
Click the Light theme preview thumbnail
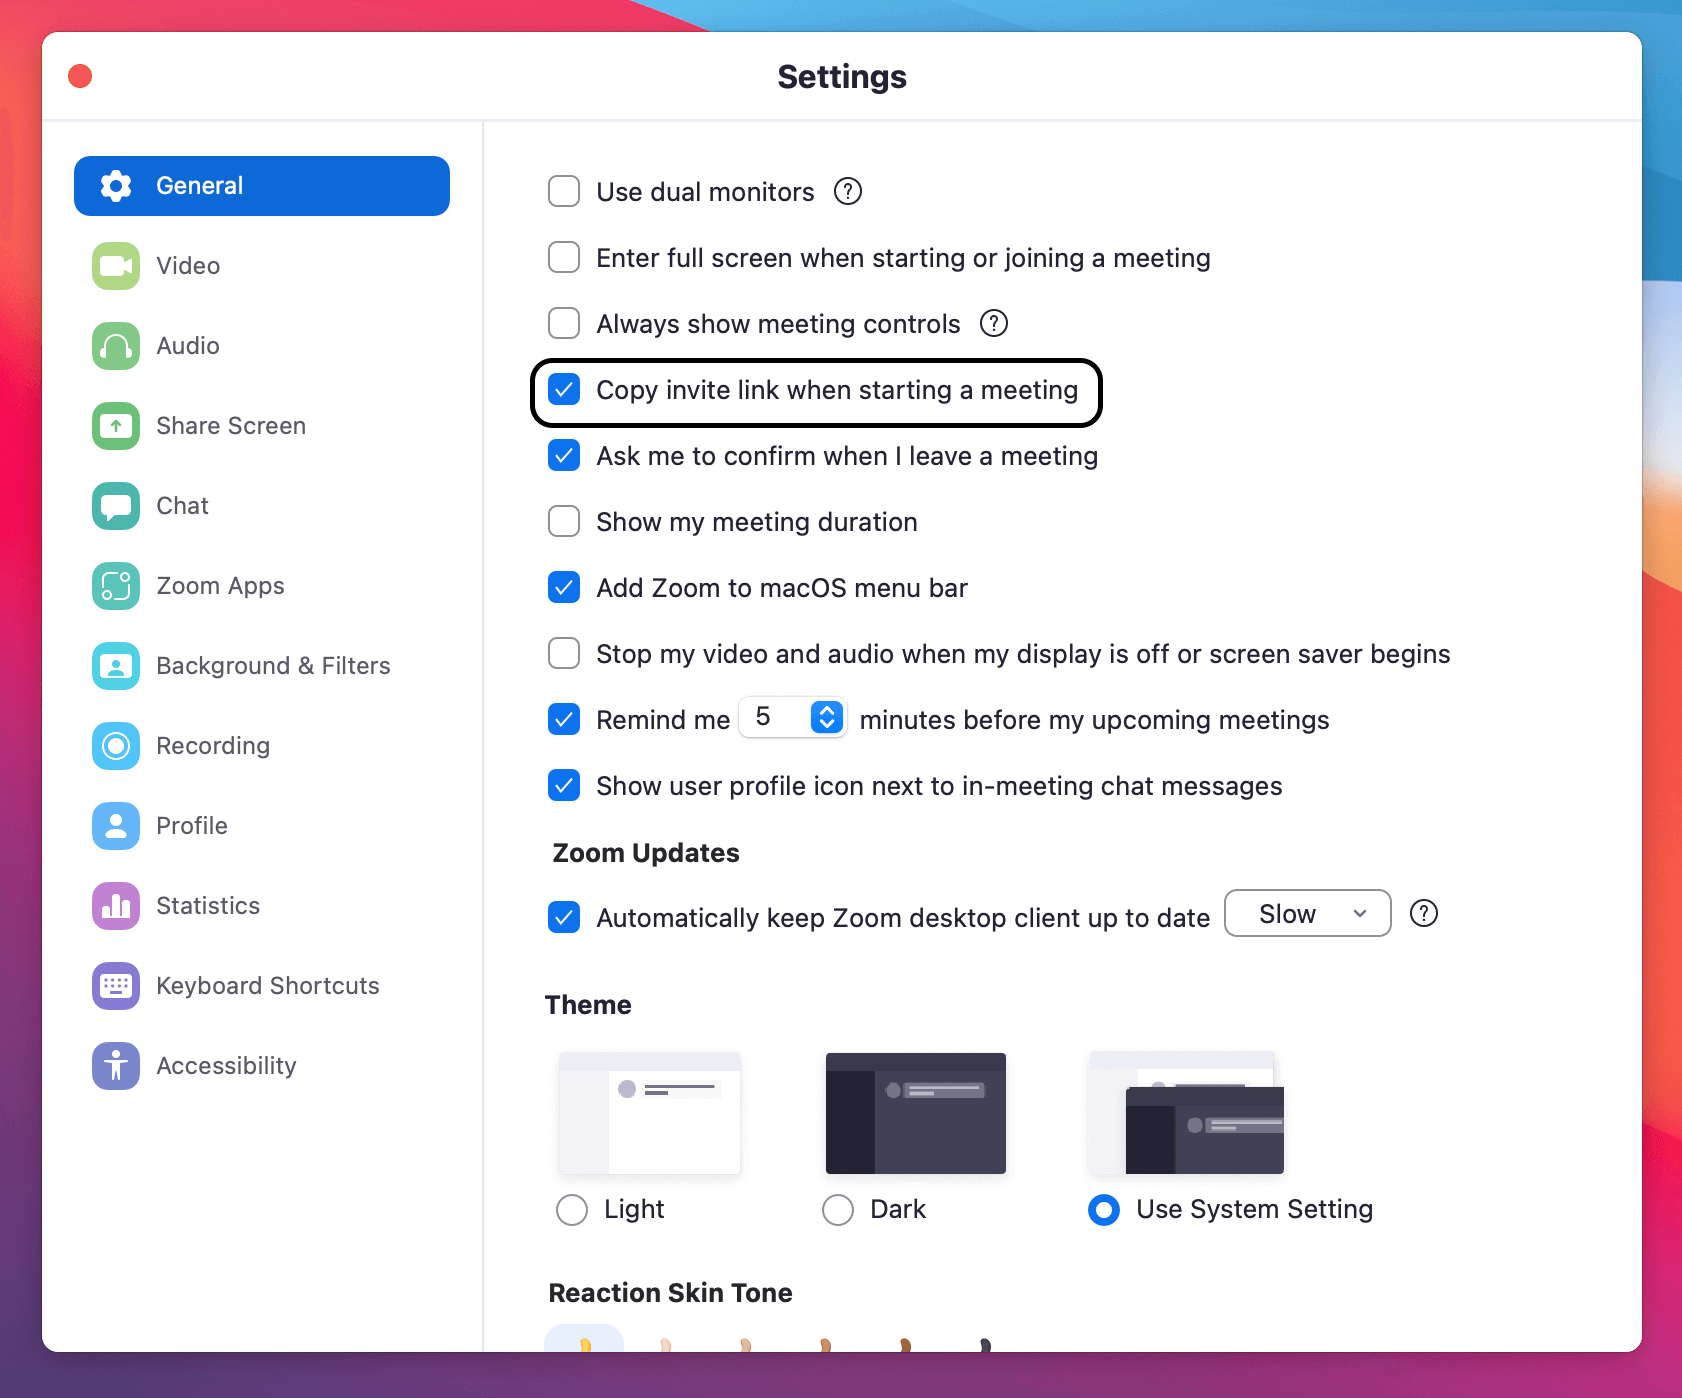pos(650,1113)
